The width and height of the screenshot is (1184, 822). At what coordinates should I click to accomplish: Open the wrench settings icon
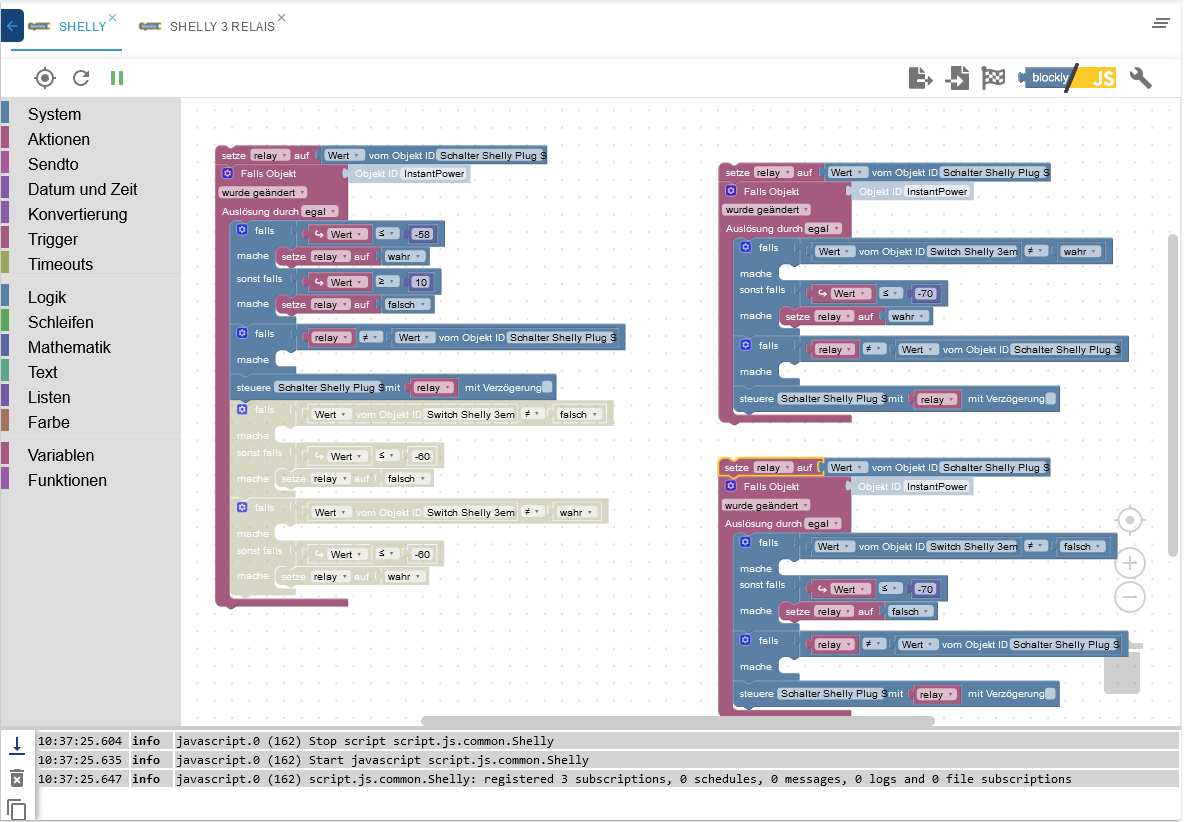coord(1140,78)
